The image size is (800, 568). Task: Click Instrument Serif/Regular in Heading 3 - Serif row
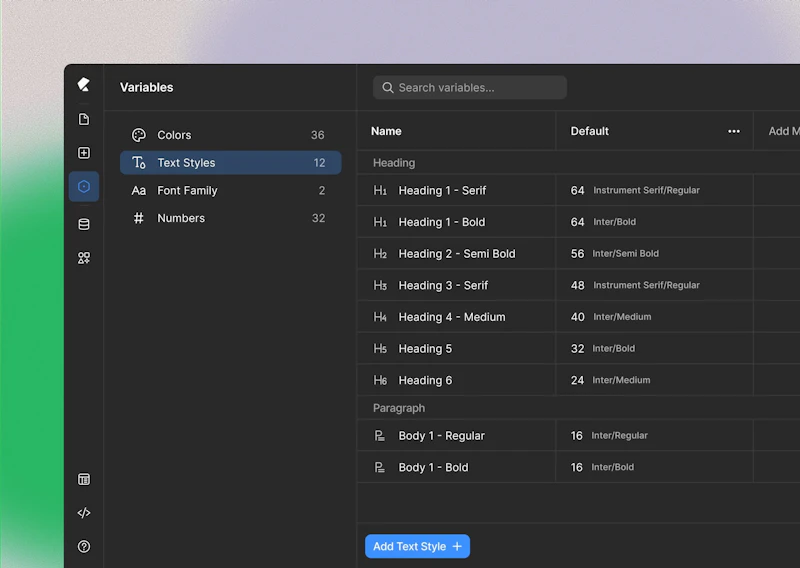point(646,285)
